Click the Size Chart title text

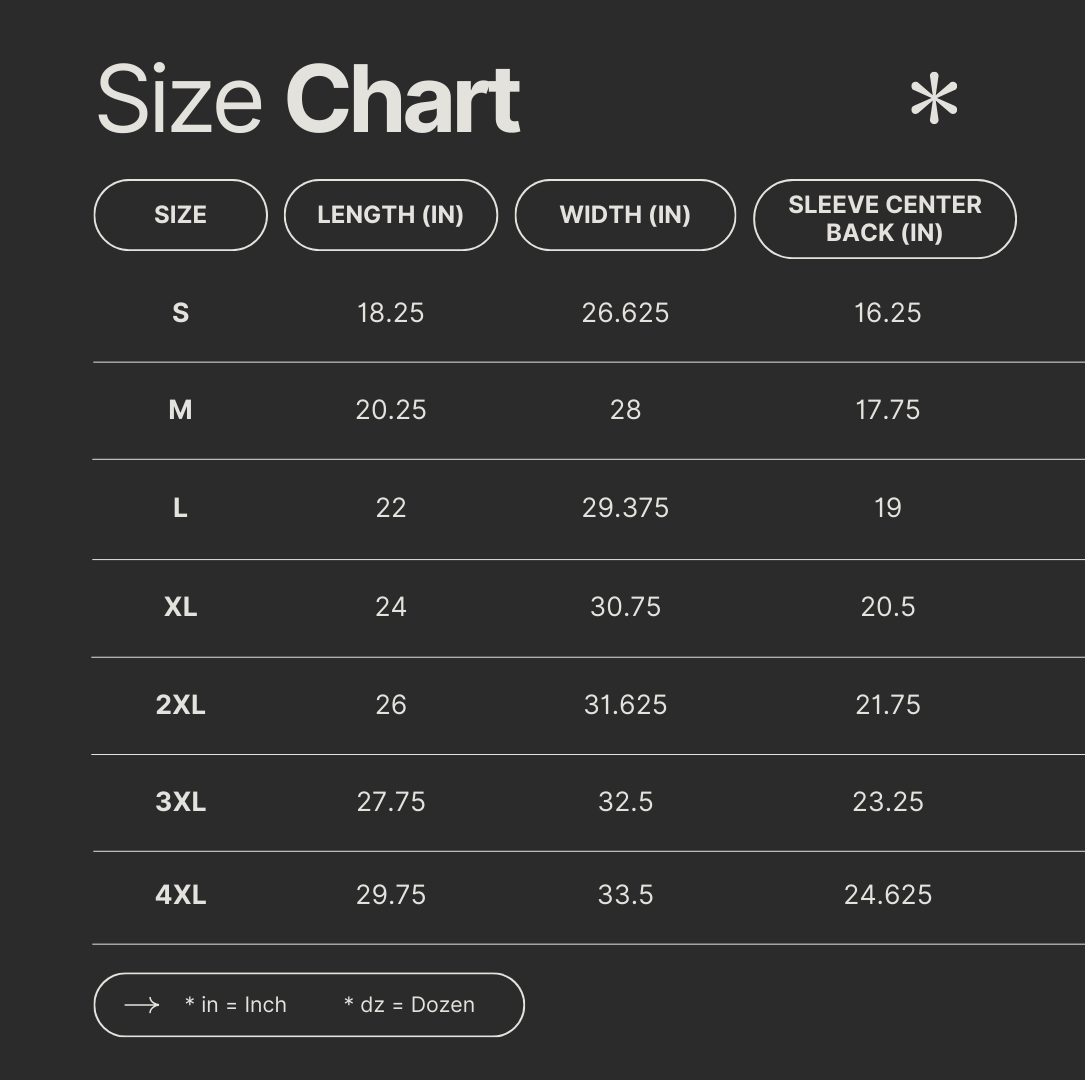[x=308, y=99]
